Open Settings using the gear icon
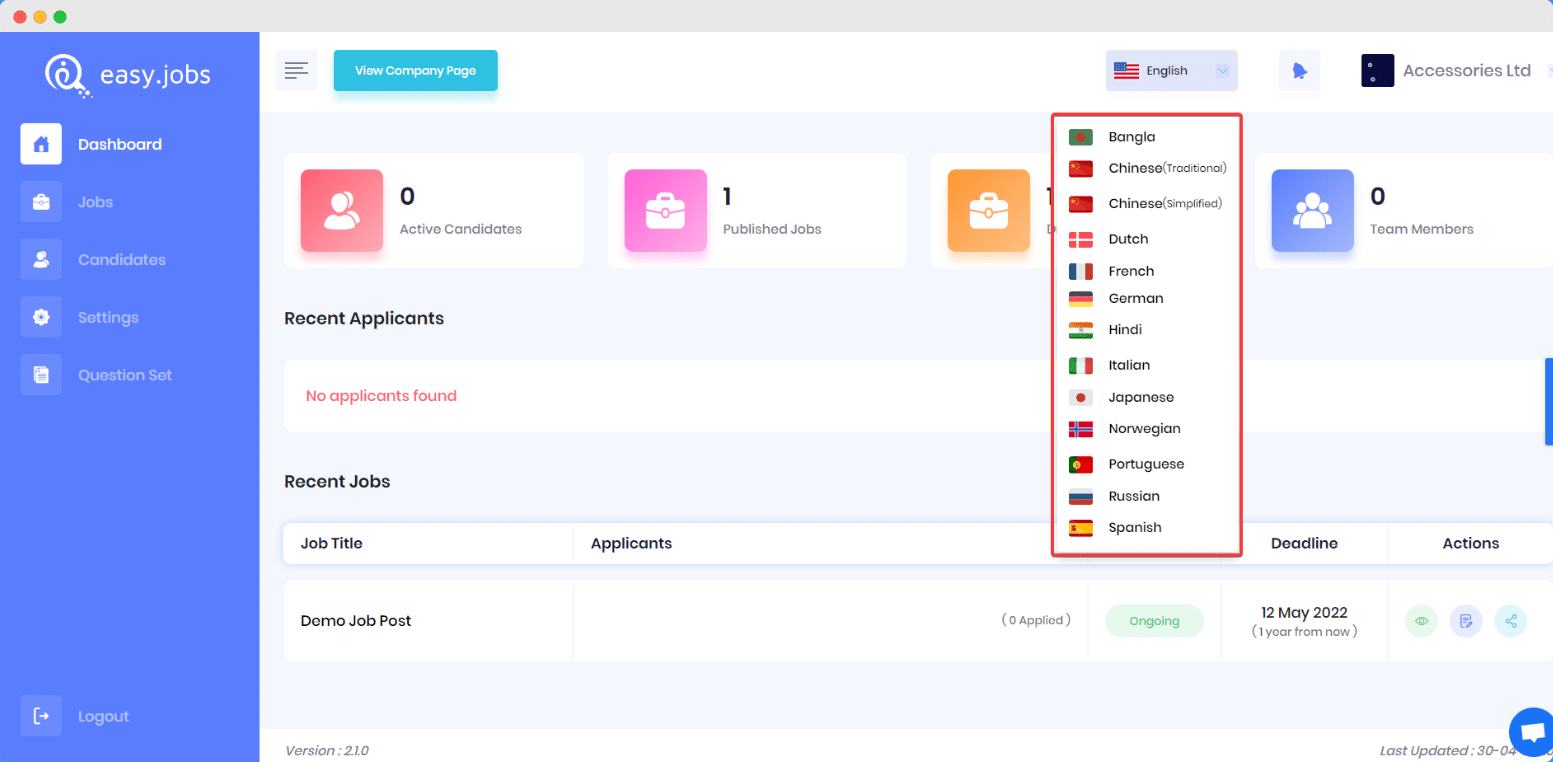Screen dimensions: 1553x762 point(40,317)
